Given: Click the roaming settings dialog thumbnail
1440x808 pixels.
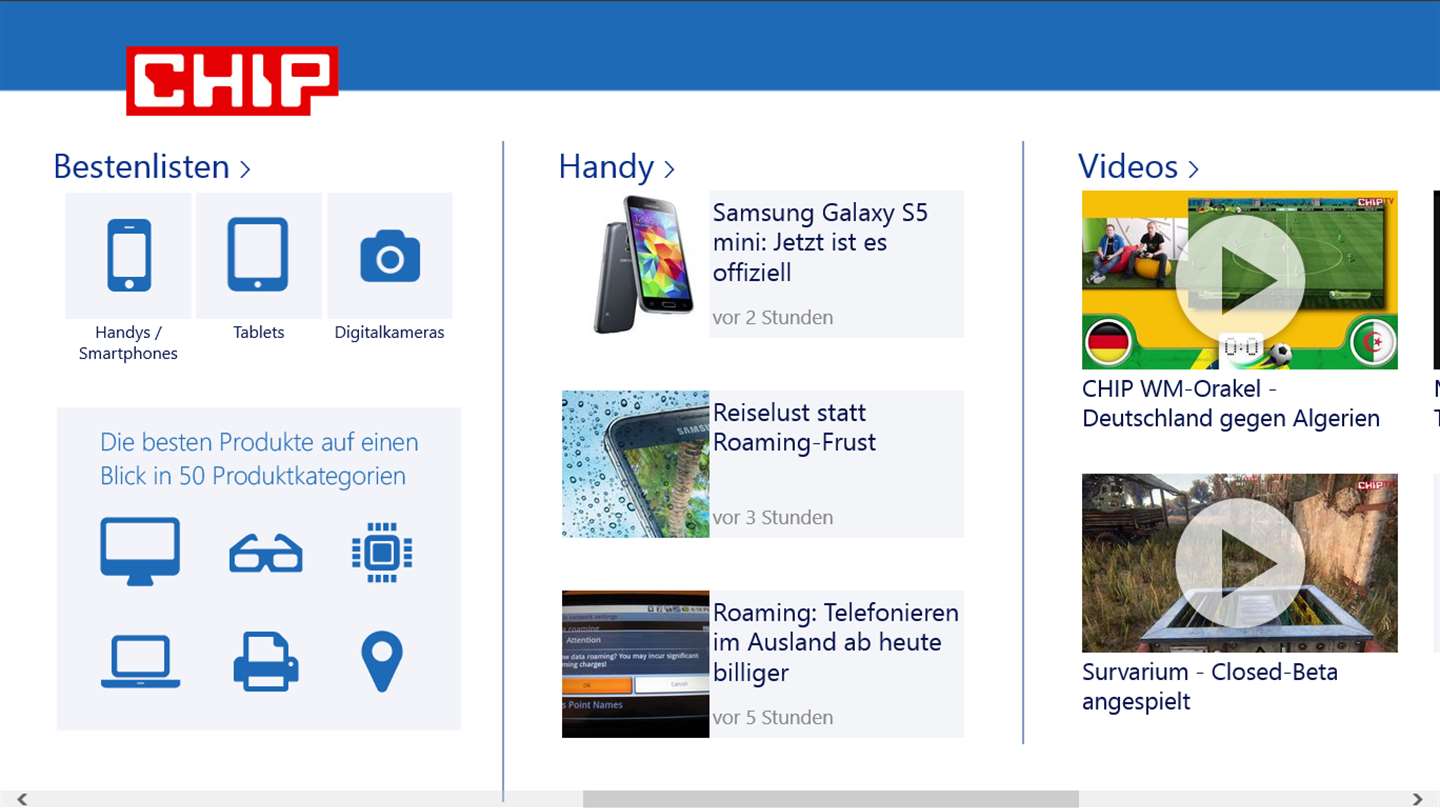Looking at the screenshot, I should point(636,664).
